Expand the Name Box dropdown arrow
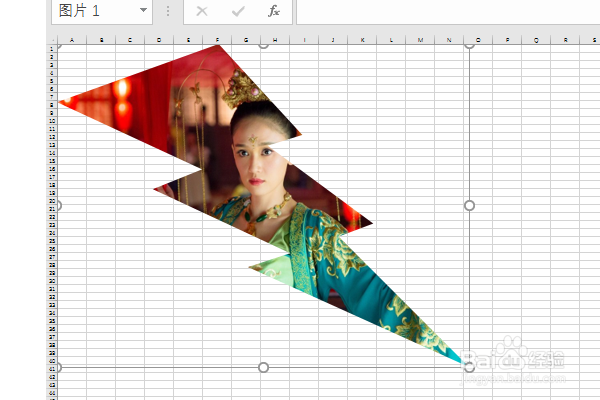The image size is (600, 400). click(x=143, y=10)
